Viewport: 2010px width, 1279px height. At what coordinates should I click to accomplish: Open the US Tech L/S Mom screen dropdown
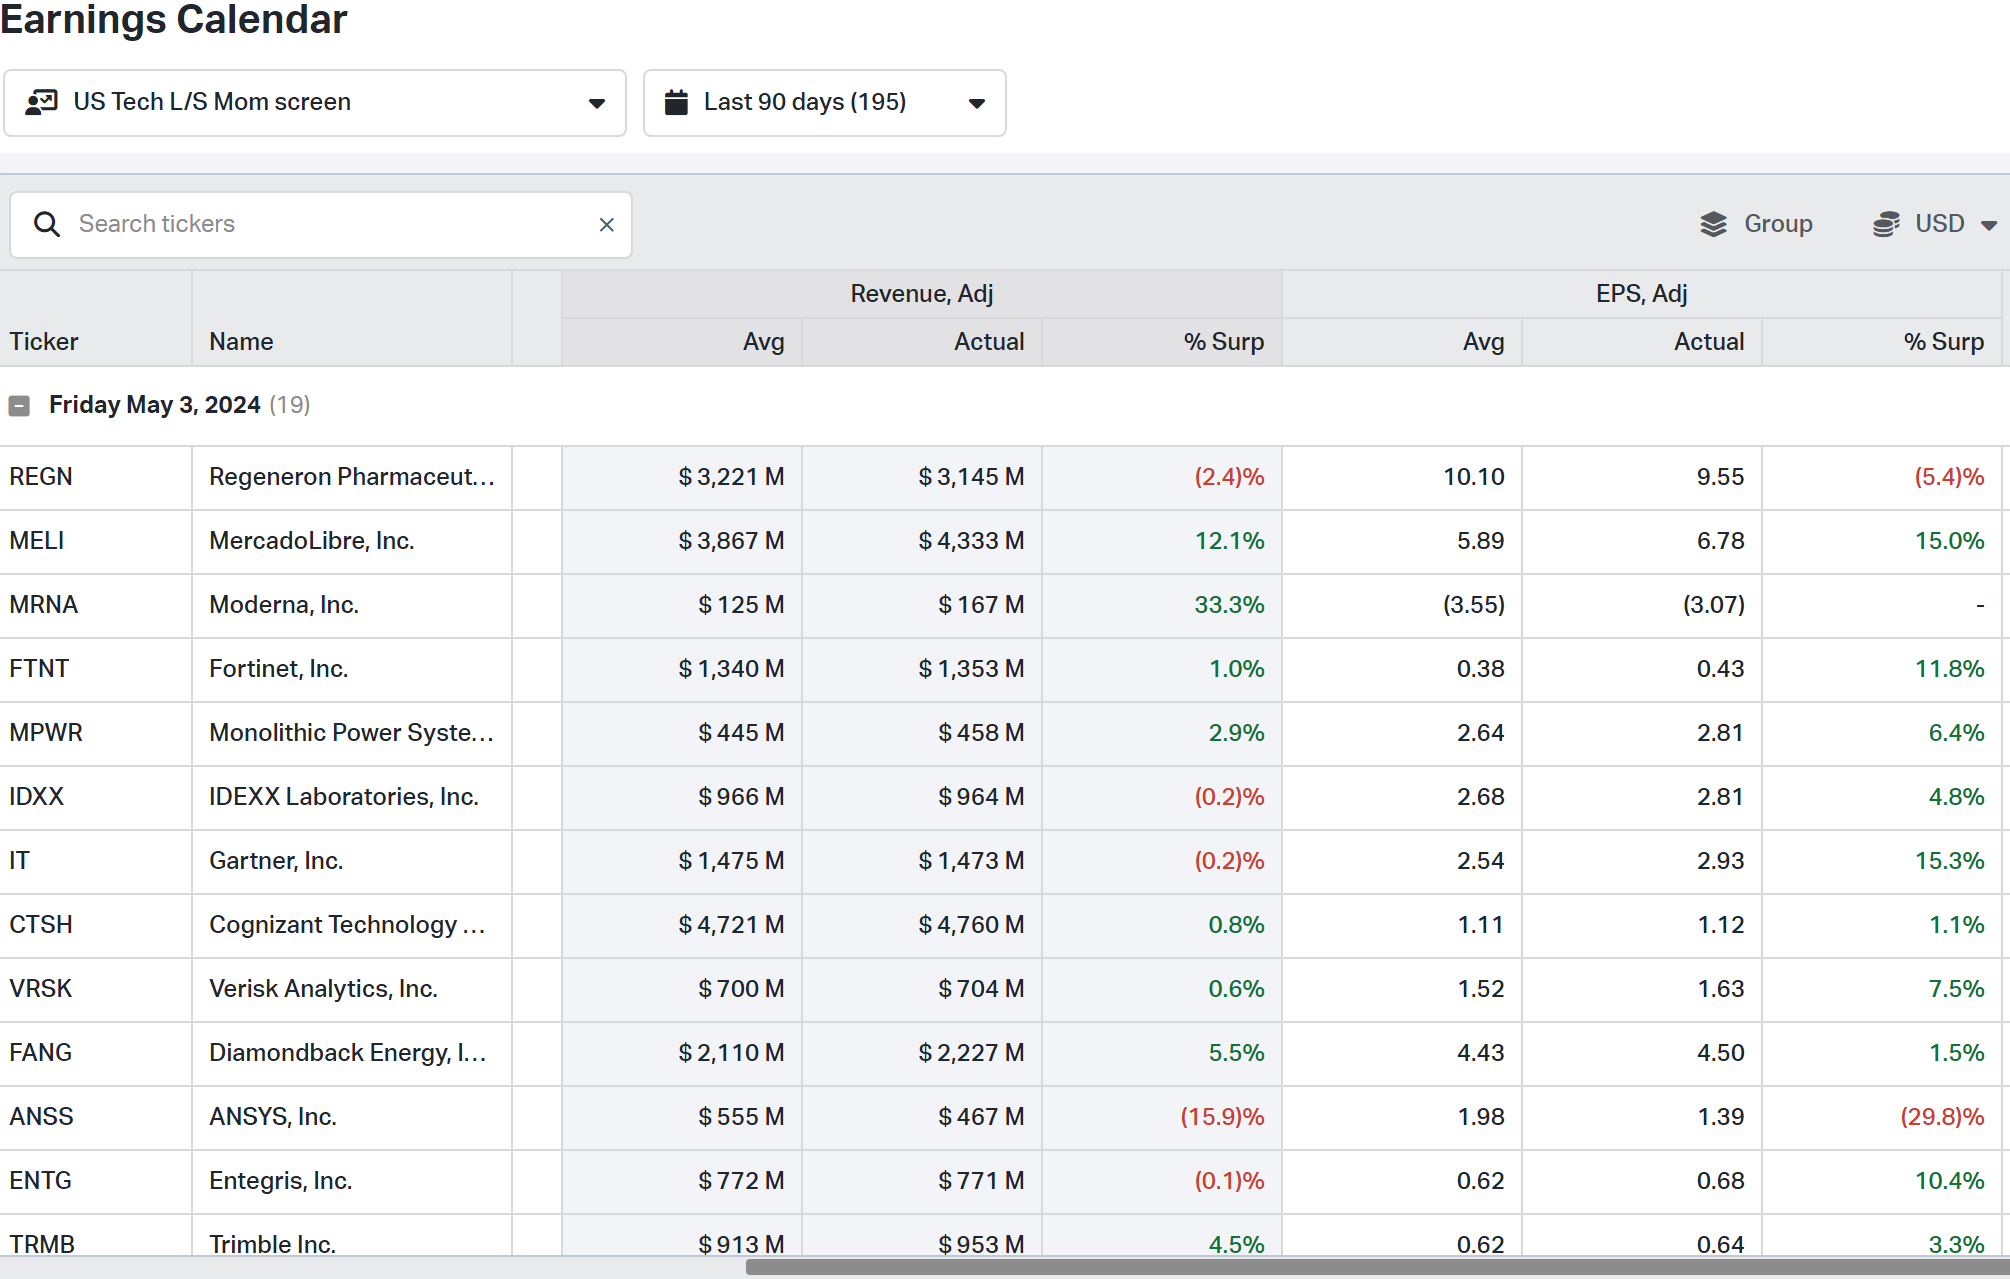point(315,103)
